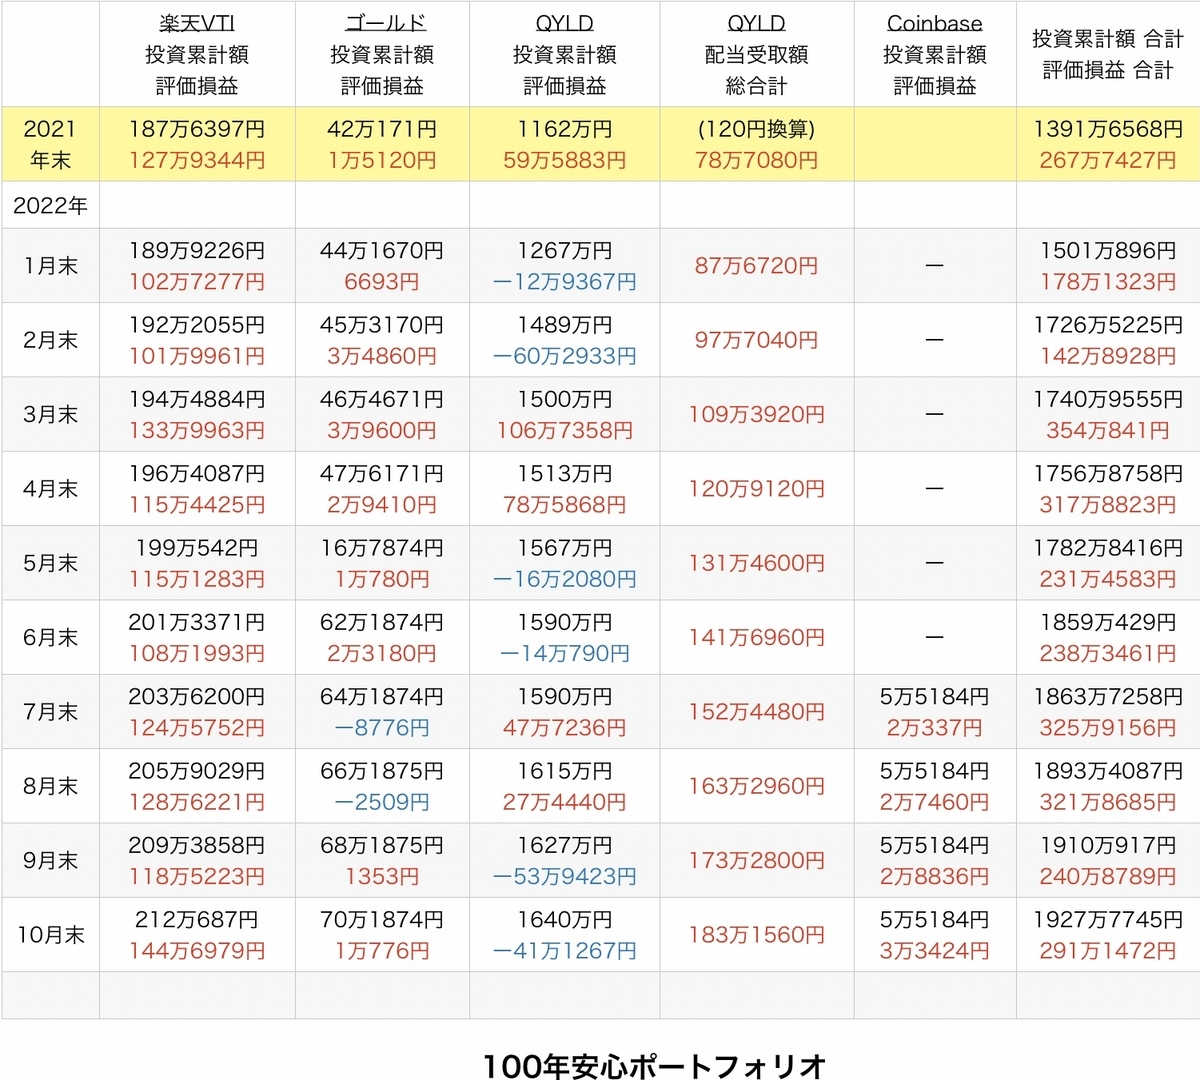This screenshot has height=1080, width=1200.
Task: Select the Coinbase profit 3万3424円
Action: coord(935,951)
